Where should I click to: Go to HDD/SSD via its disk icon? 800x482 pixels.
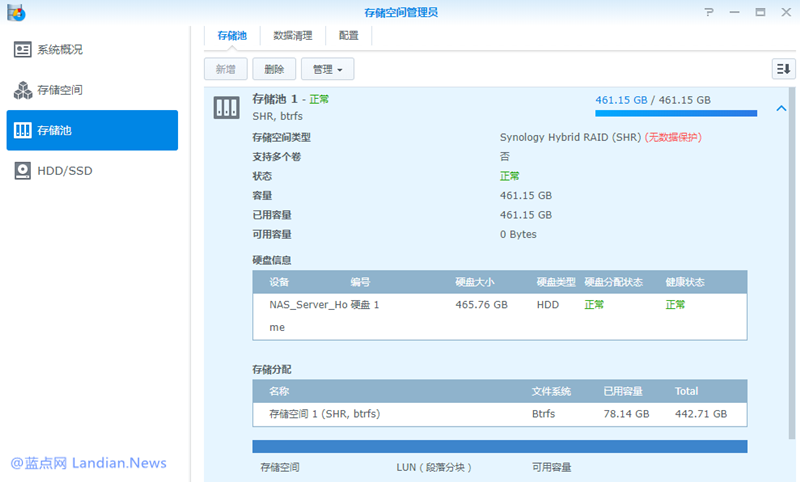pos(22,171)
